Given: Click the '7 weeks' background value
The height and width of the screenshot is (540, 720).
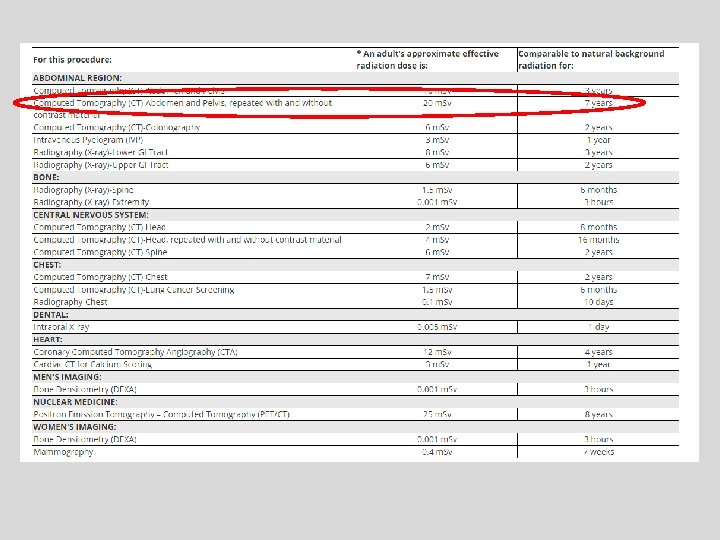Looking at the screenshot, I should (x=598, y=452).
